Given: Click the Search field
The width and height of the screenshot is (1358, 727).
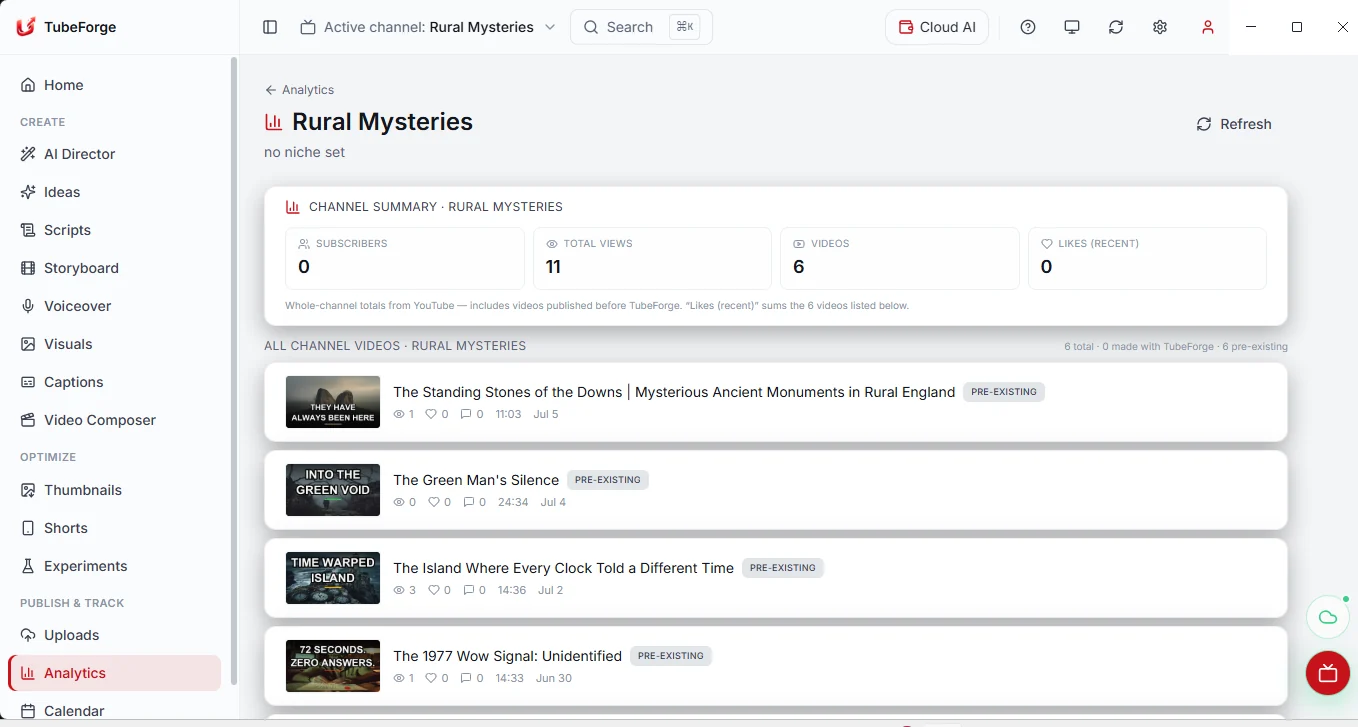Looking at the screenshot, I should click(x=641, y=27).
